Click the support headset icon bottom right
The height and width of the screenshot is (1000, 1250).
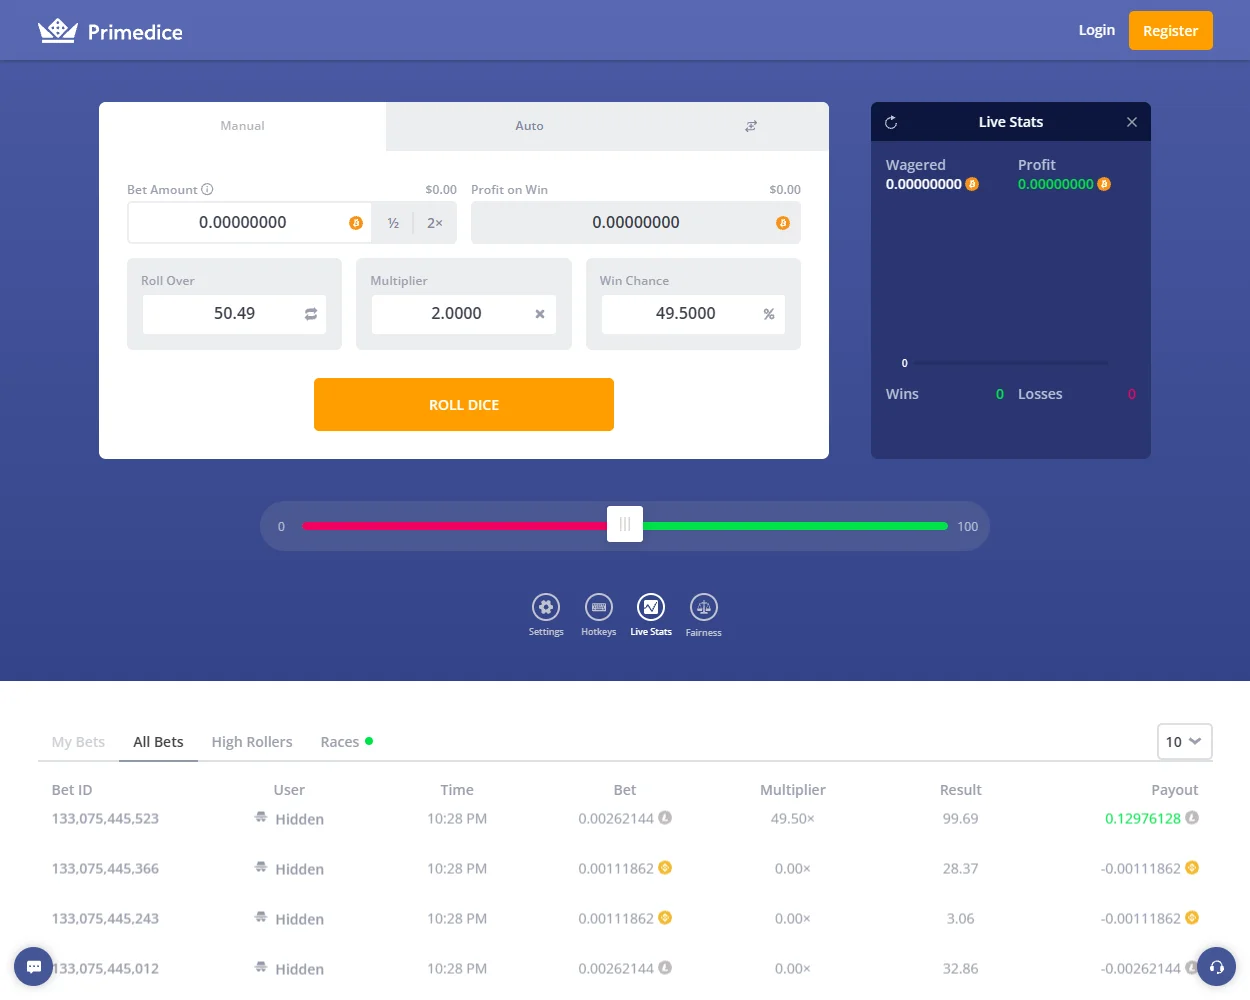[x=1216, y=966]
